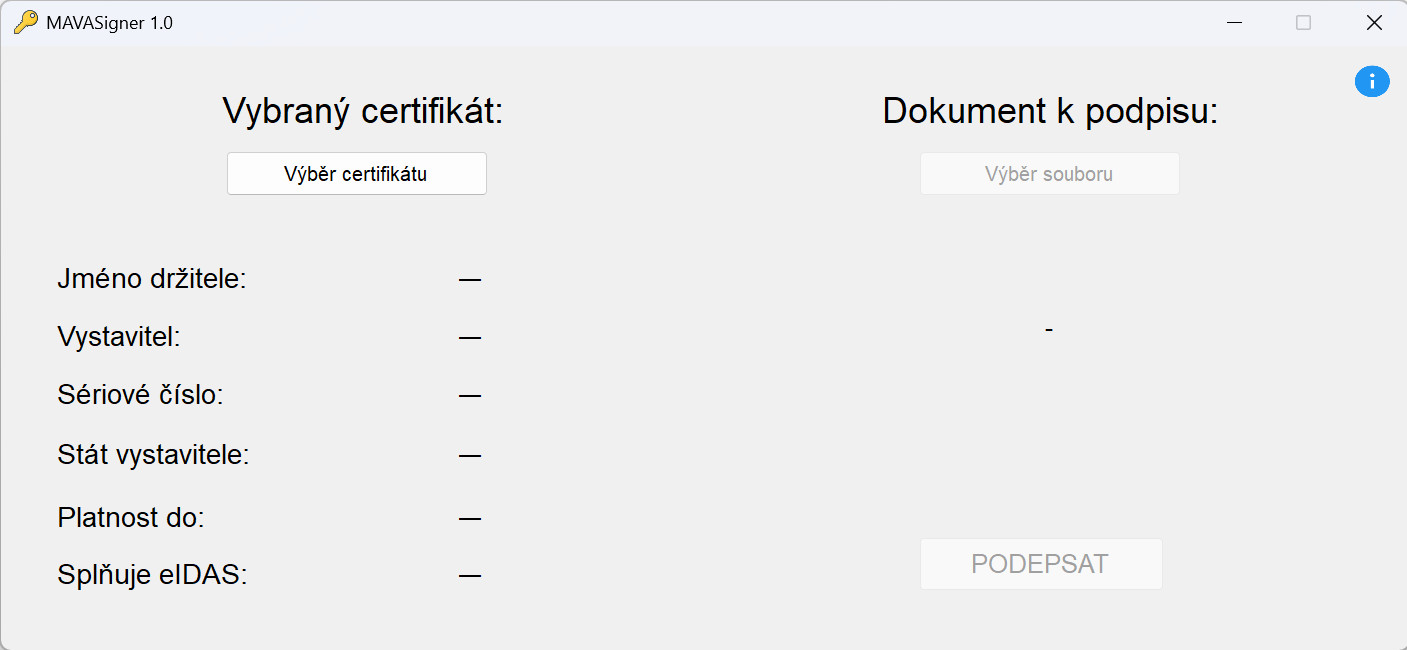Viewport: 1407px width, 650px height.
Task: Click the Sériové číslo label
Action: pyautogui.click(x=140, y=395)
